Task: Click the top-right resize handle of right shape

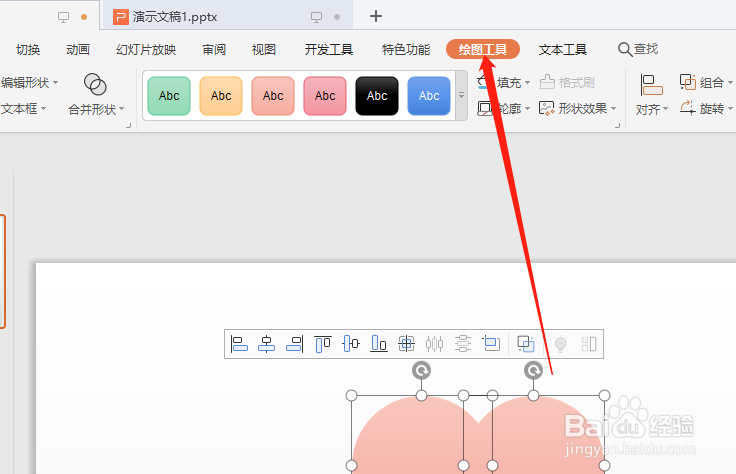Action: point(605,396)
